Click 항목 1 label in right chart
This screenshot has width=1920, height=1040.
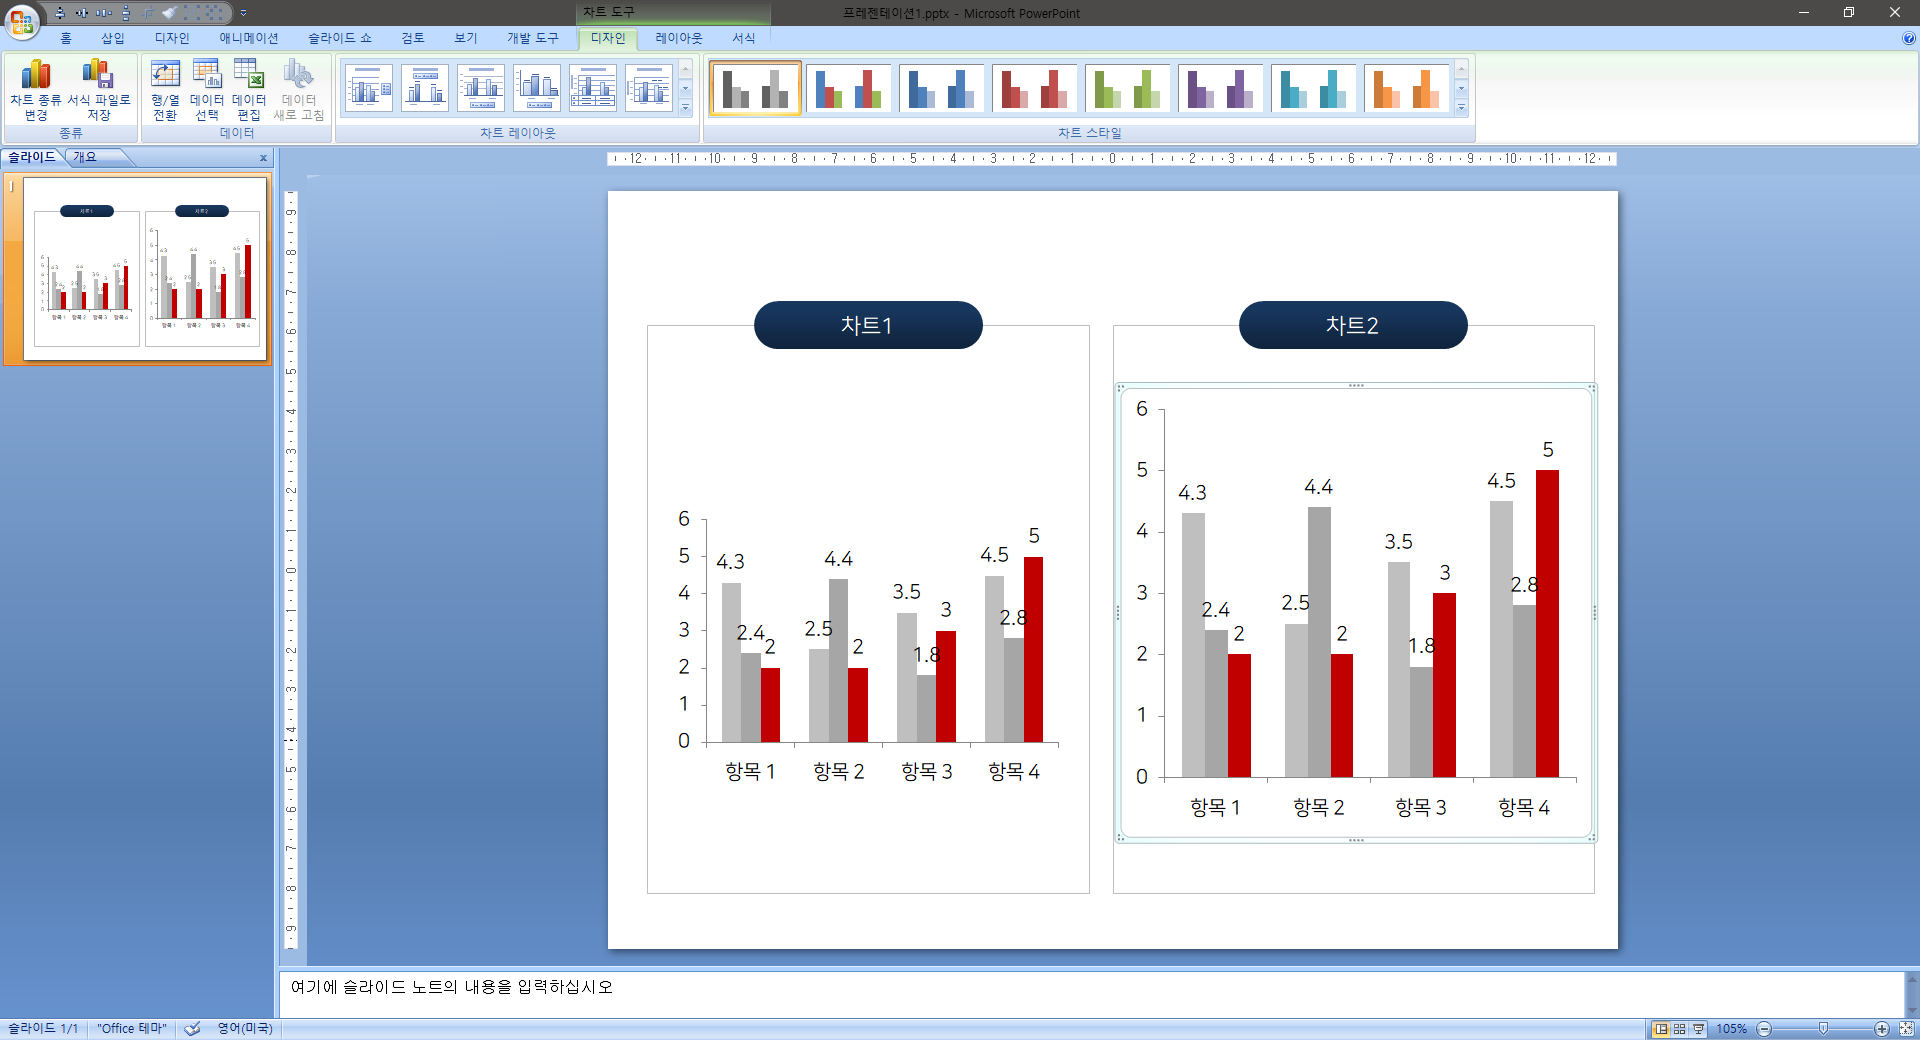click(1215, 808)
